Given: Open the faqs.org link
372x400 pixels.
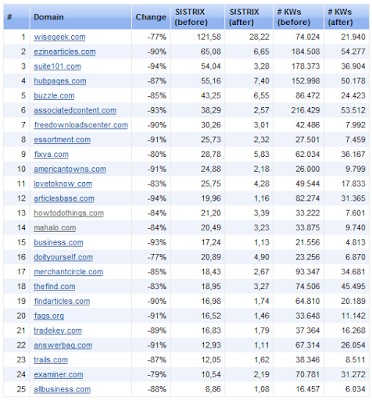Looking at the screenshot, I should coord(49,316).
